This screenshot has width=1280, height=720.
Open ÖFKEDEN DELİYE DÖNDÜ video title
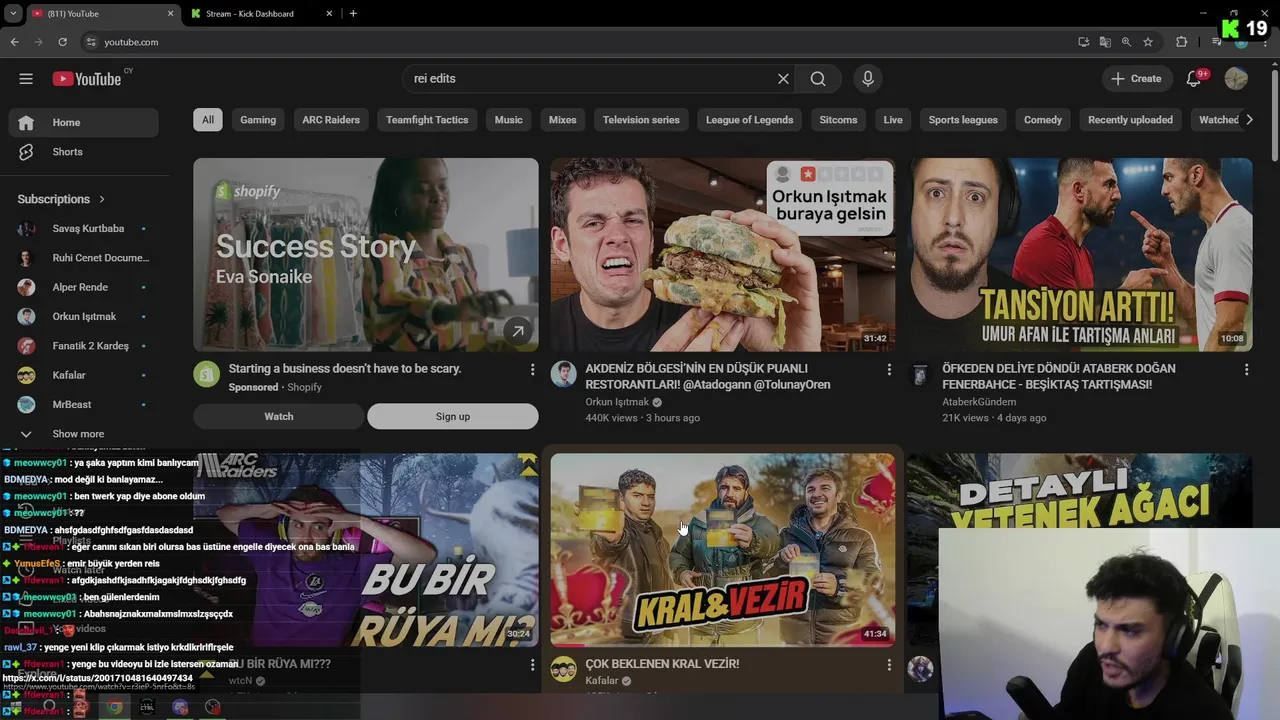(1059, 376)
